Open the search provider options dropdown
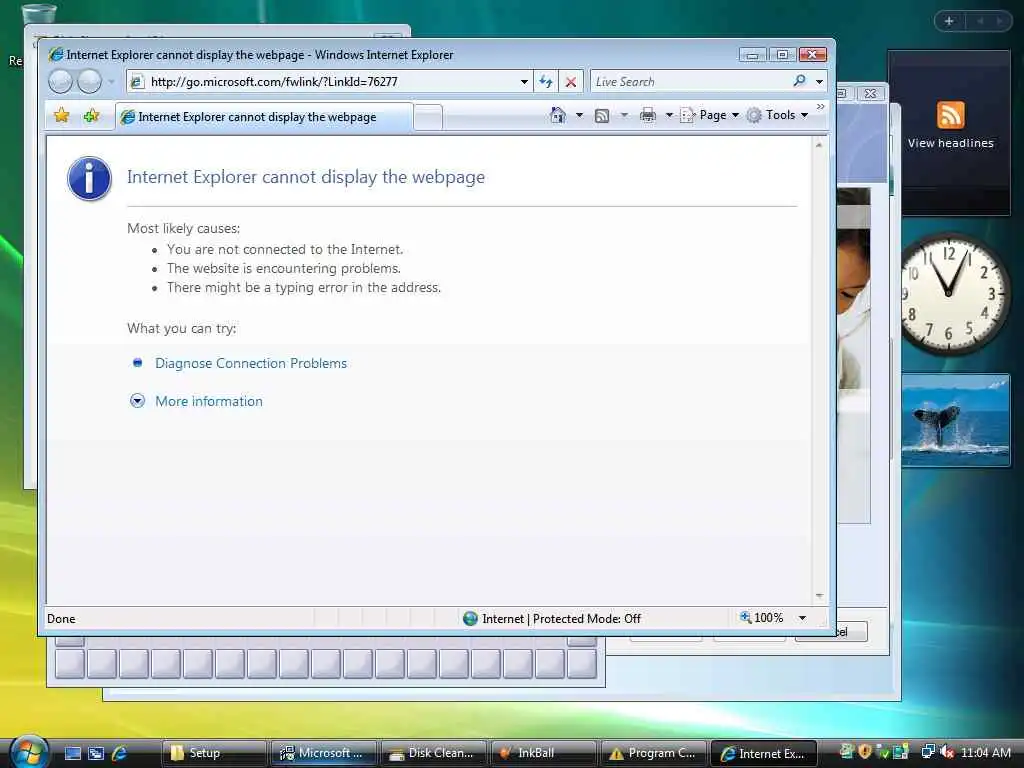The image size is (1024, 768). [819, 82]
